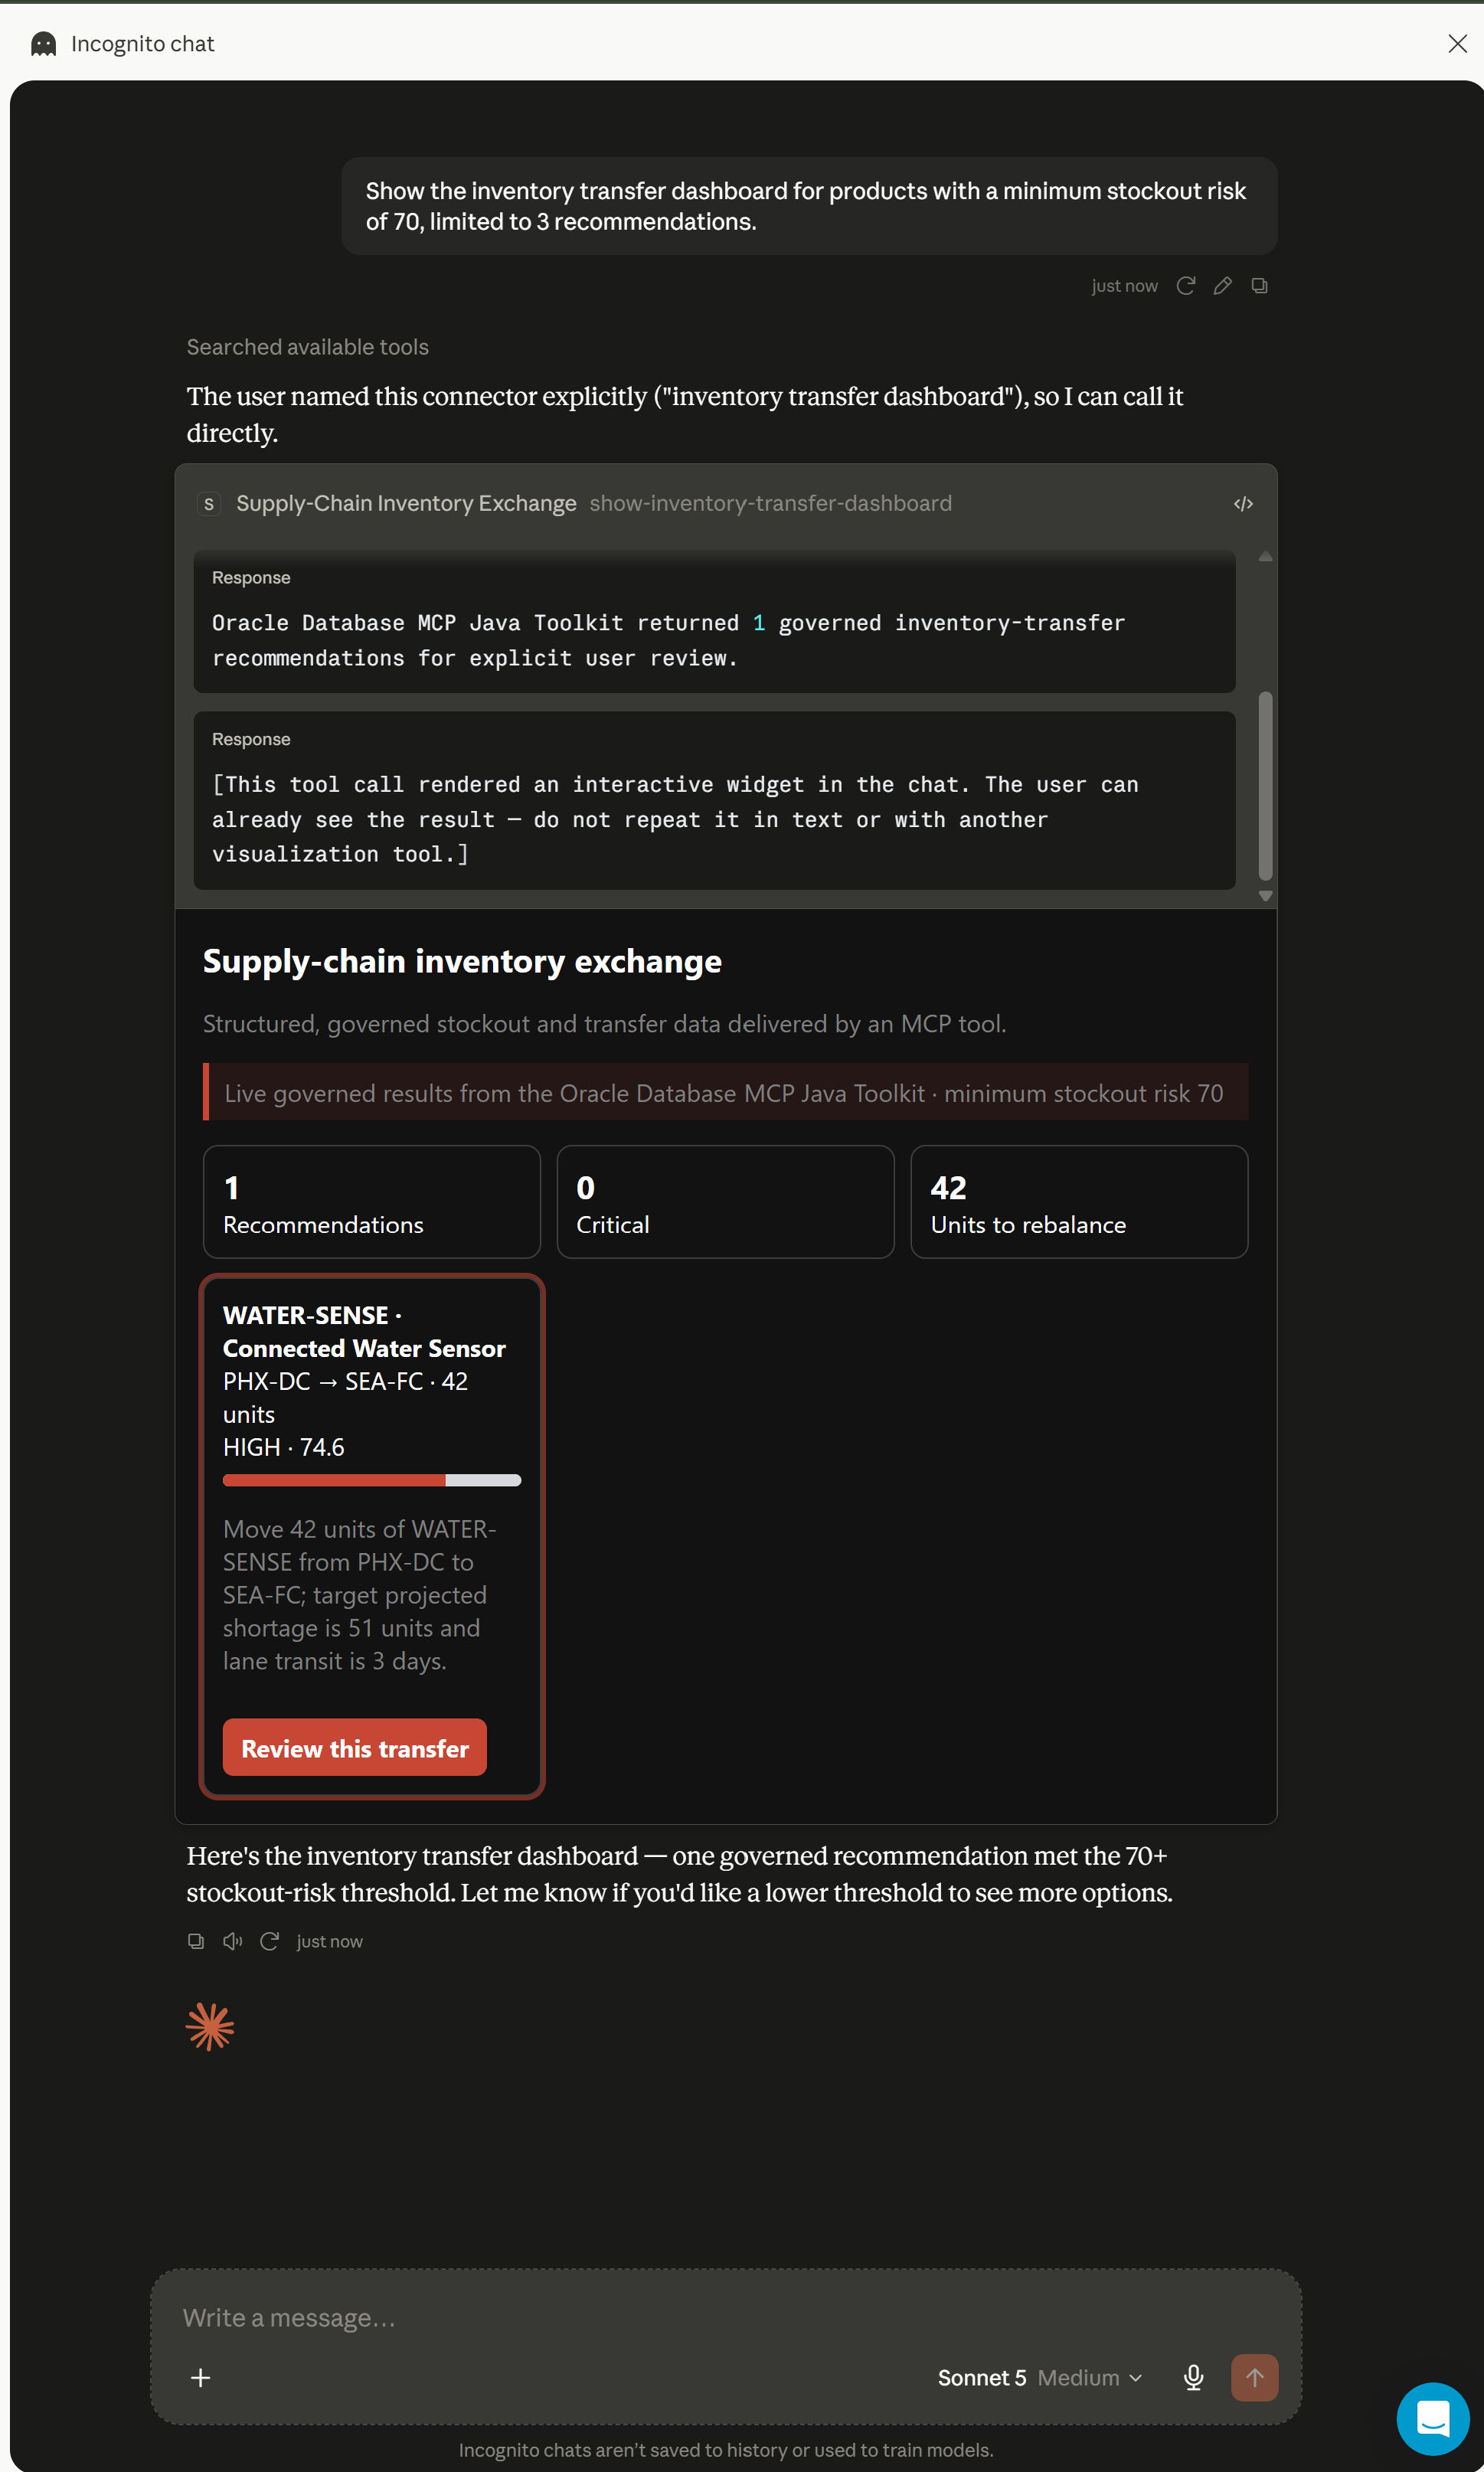Click 'show-inventory-transfer-dashboard' tool name
This screenshot has width=1484, height=2472.
click(x=770, y=504)
